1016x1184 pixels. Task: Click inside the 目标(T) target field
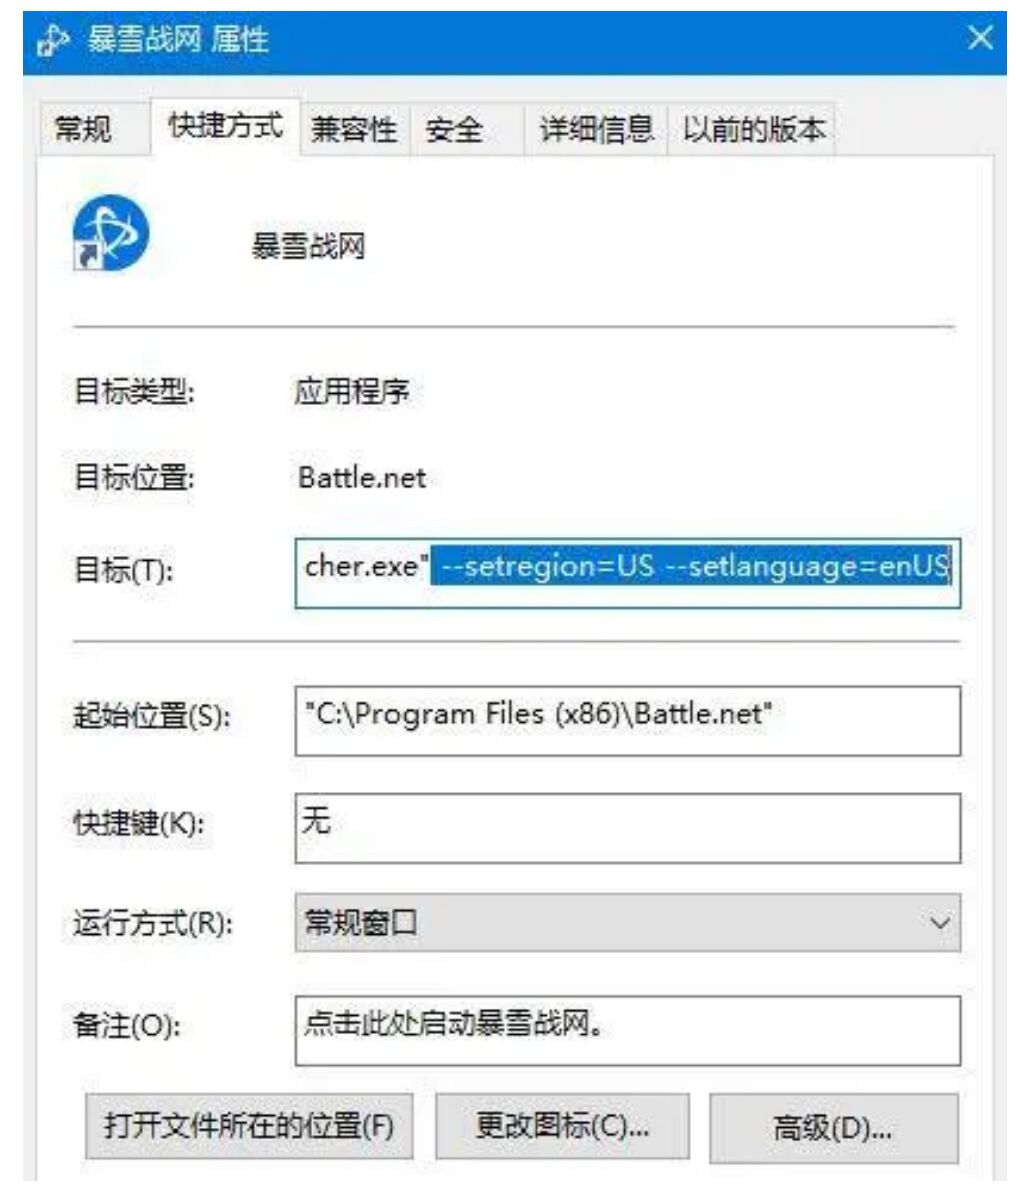point(627,572)
